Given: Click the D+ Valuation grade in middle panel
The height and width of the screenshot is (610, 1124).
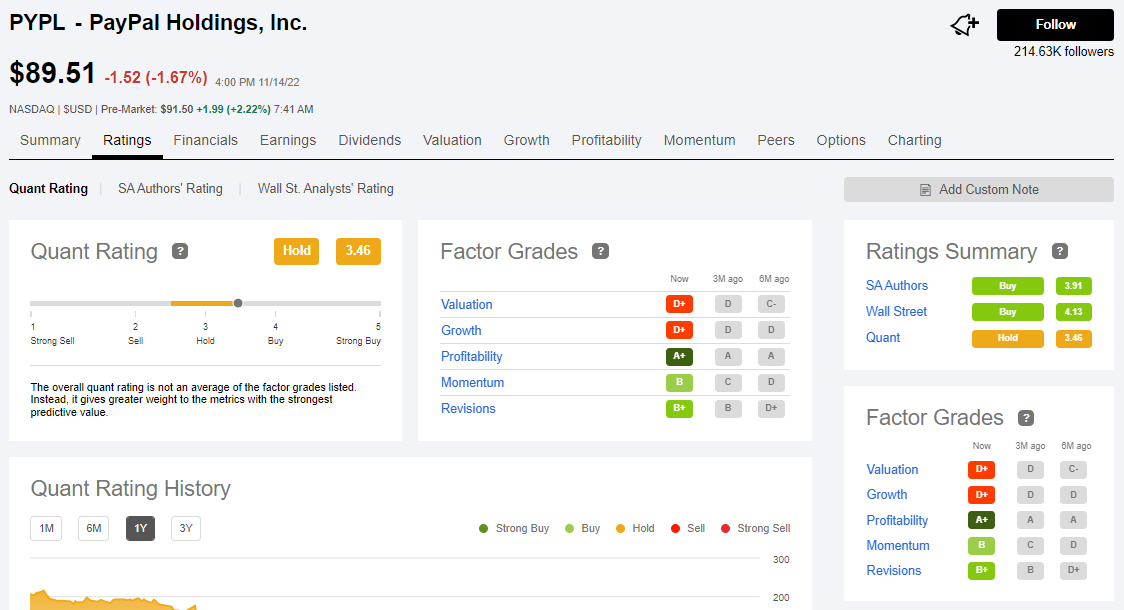Looking at the screenshot, I should tap(680, 304).
